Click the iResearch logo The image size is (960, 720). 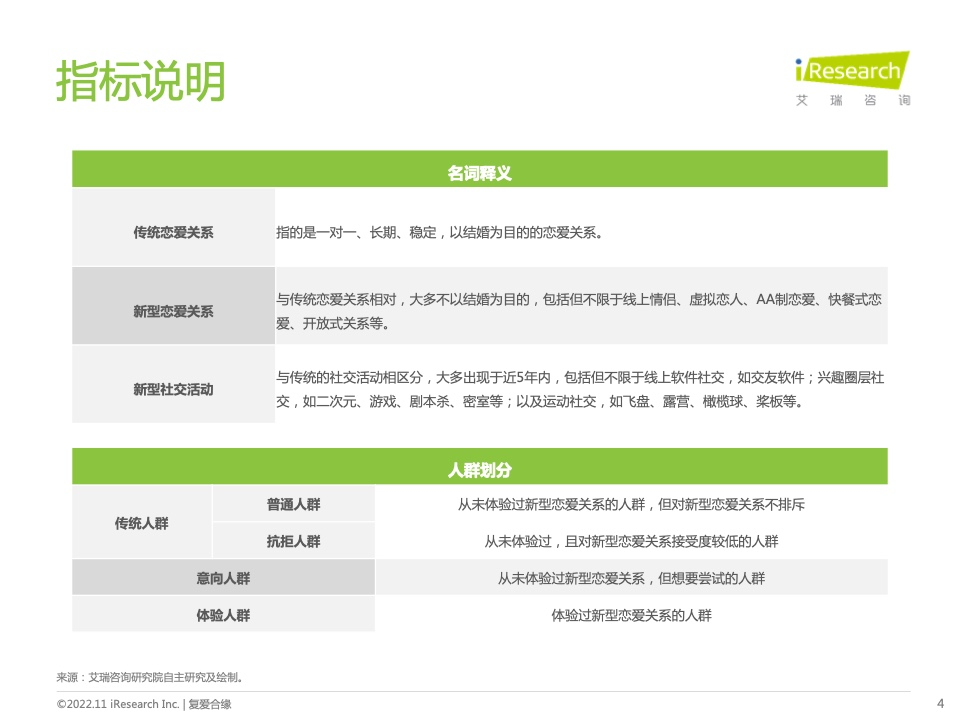[x=852, y=70]
